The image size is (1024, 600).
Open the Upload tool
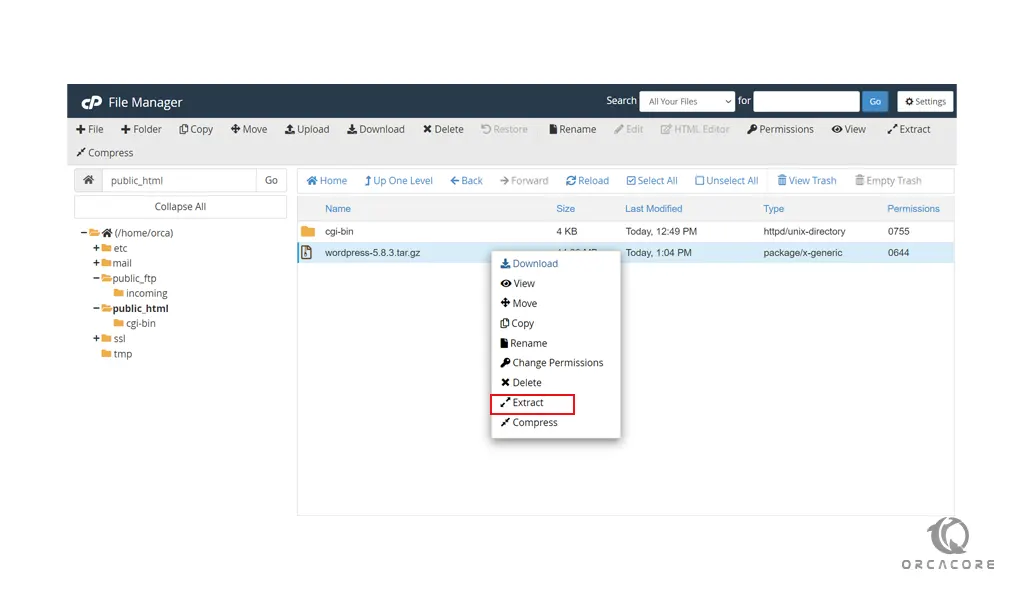(x=307, y=129)
